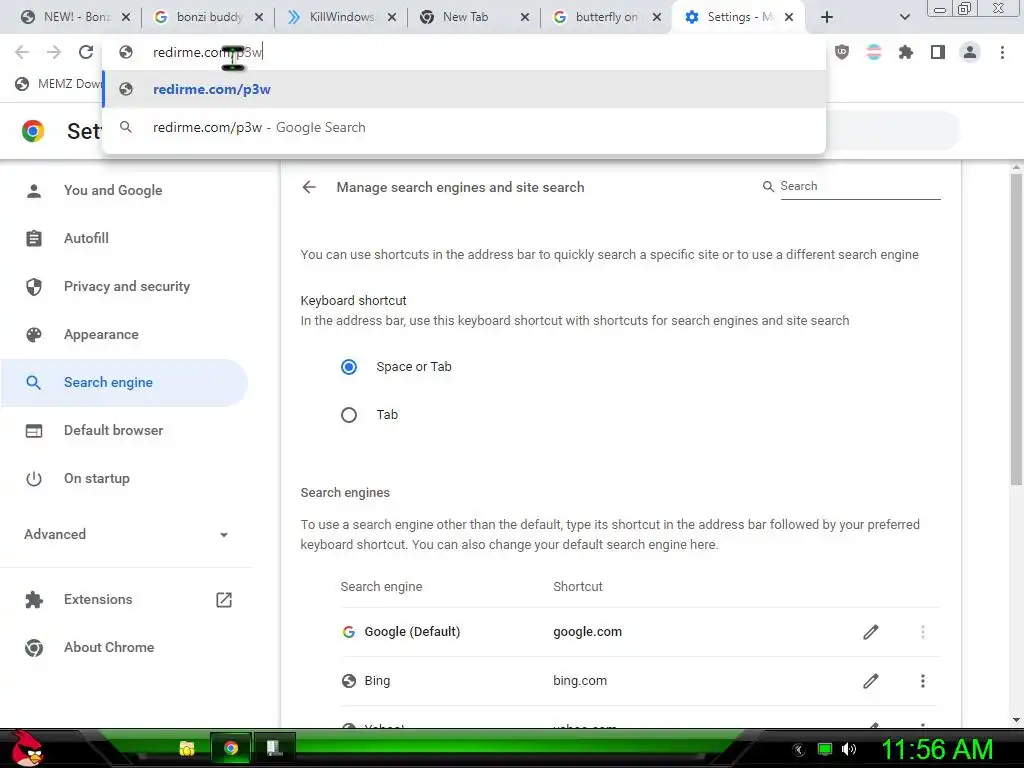The height and width of the screenshot is (768, 1024).
Task: Switch to the KillWindows tab
Action: [340, 17]
